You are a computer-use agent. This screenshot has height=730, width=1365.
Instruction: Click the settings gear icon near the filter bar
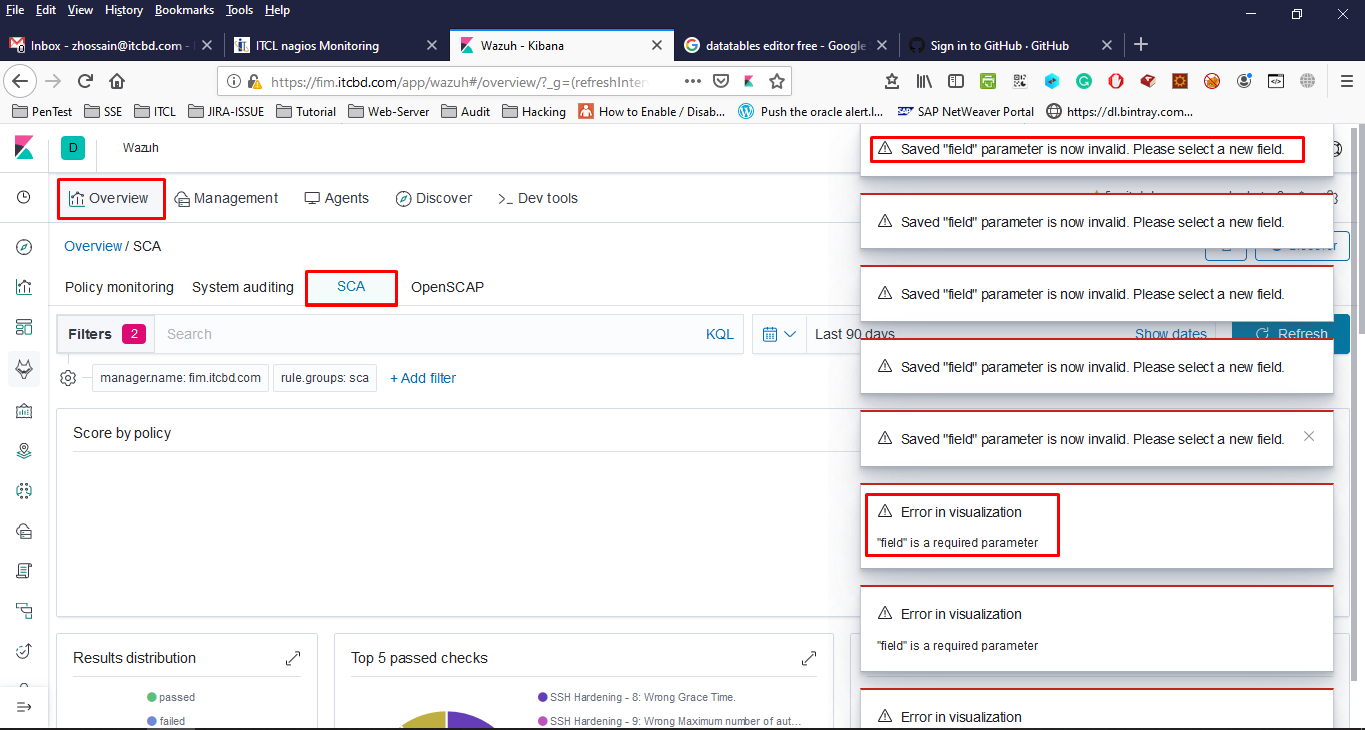67,378
